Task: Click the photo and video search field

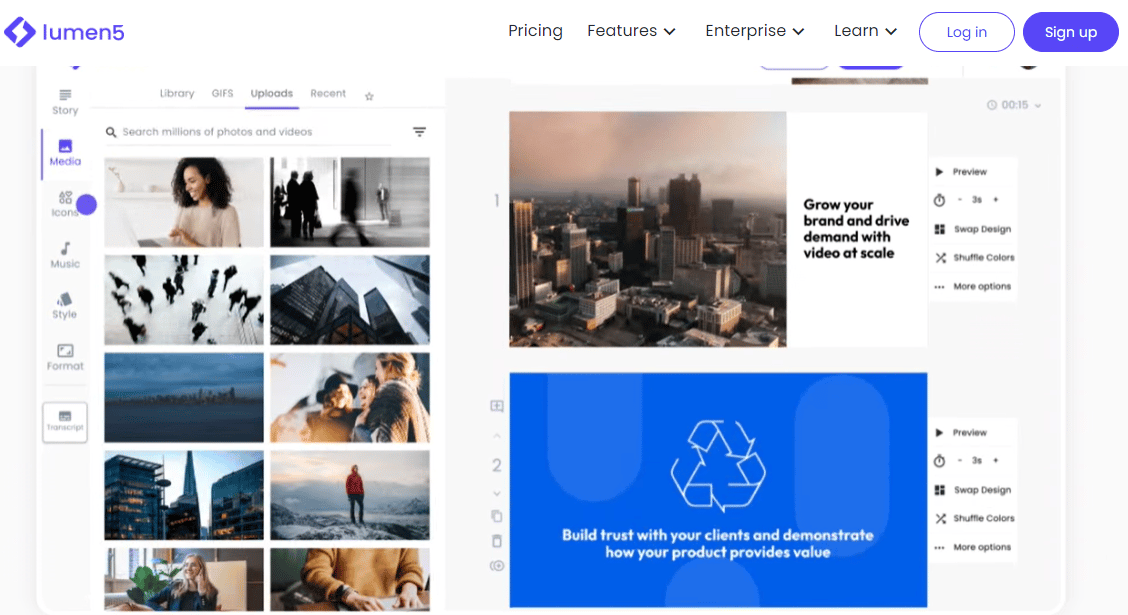Action: (249, 132)
